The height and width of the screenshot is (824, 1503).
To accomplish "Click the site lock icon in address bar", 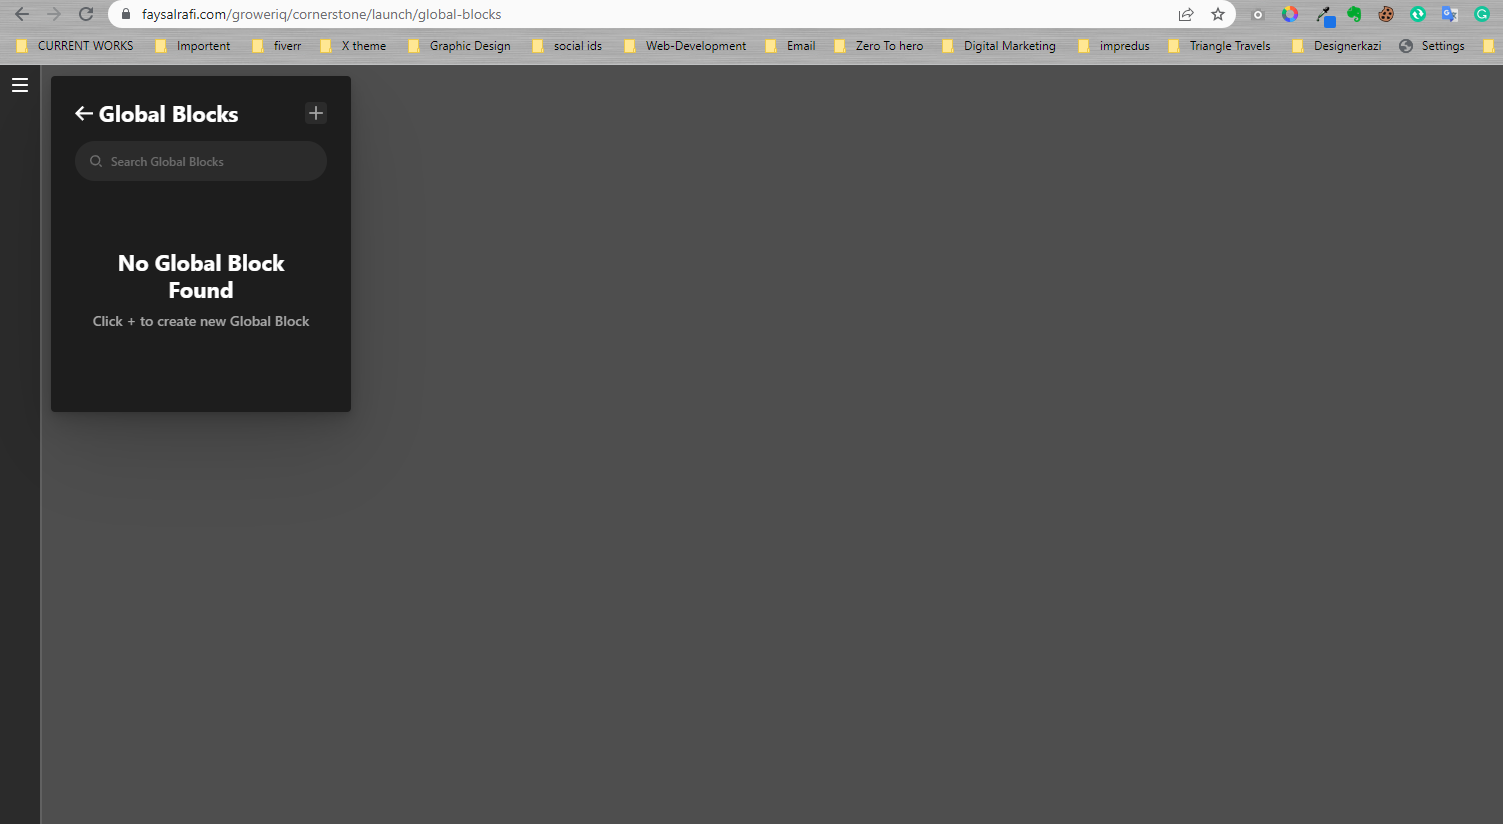I will tap(126, 14).
